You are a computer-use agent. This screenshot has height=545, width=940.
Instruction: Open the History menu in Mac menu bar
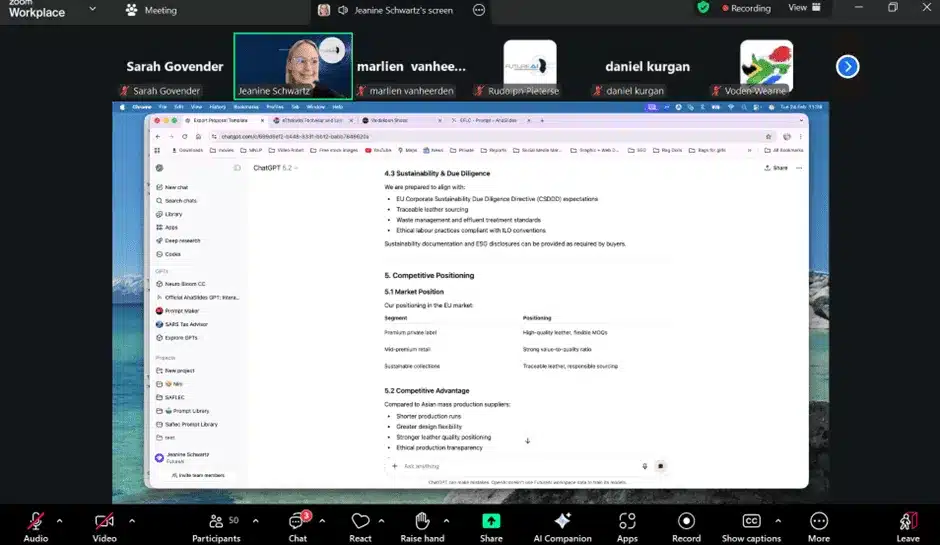(217, 107)
